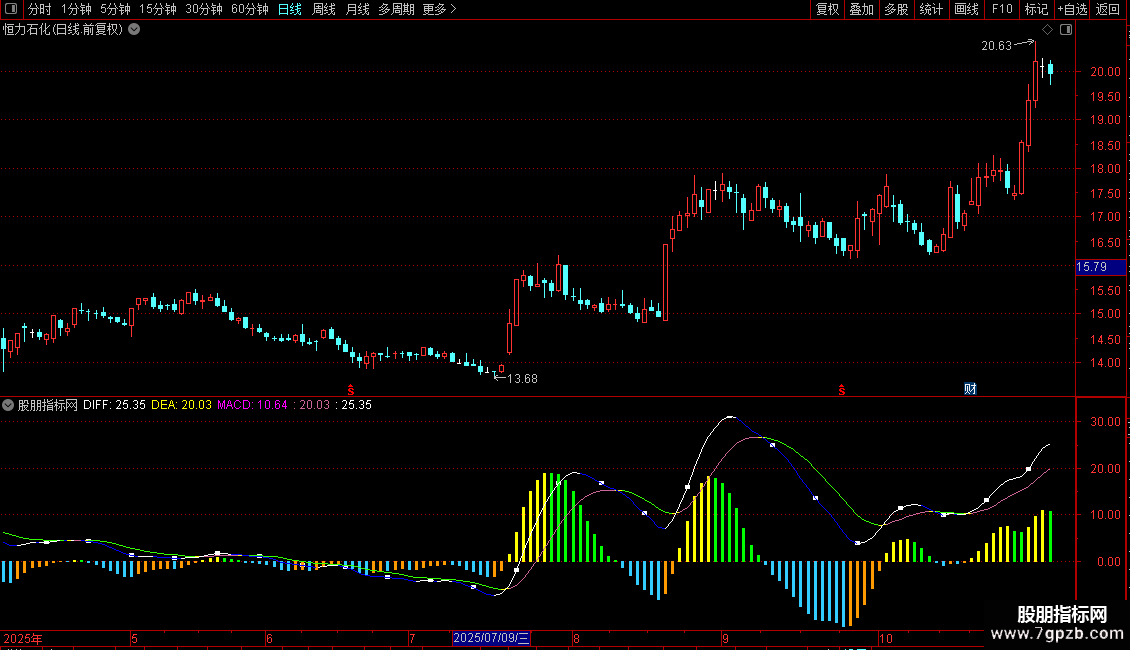1130x650 pixels.
Task: Click the 返回 back button
Action: [x=1108, y=9]
